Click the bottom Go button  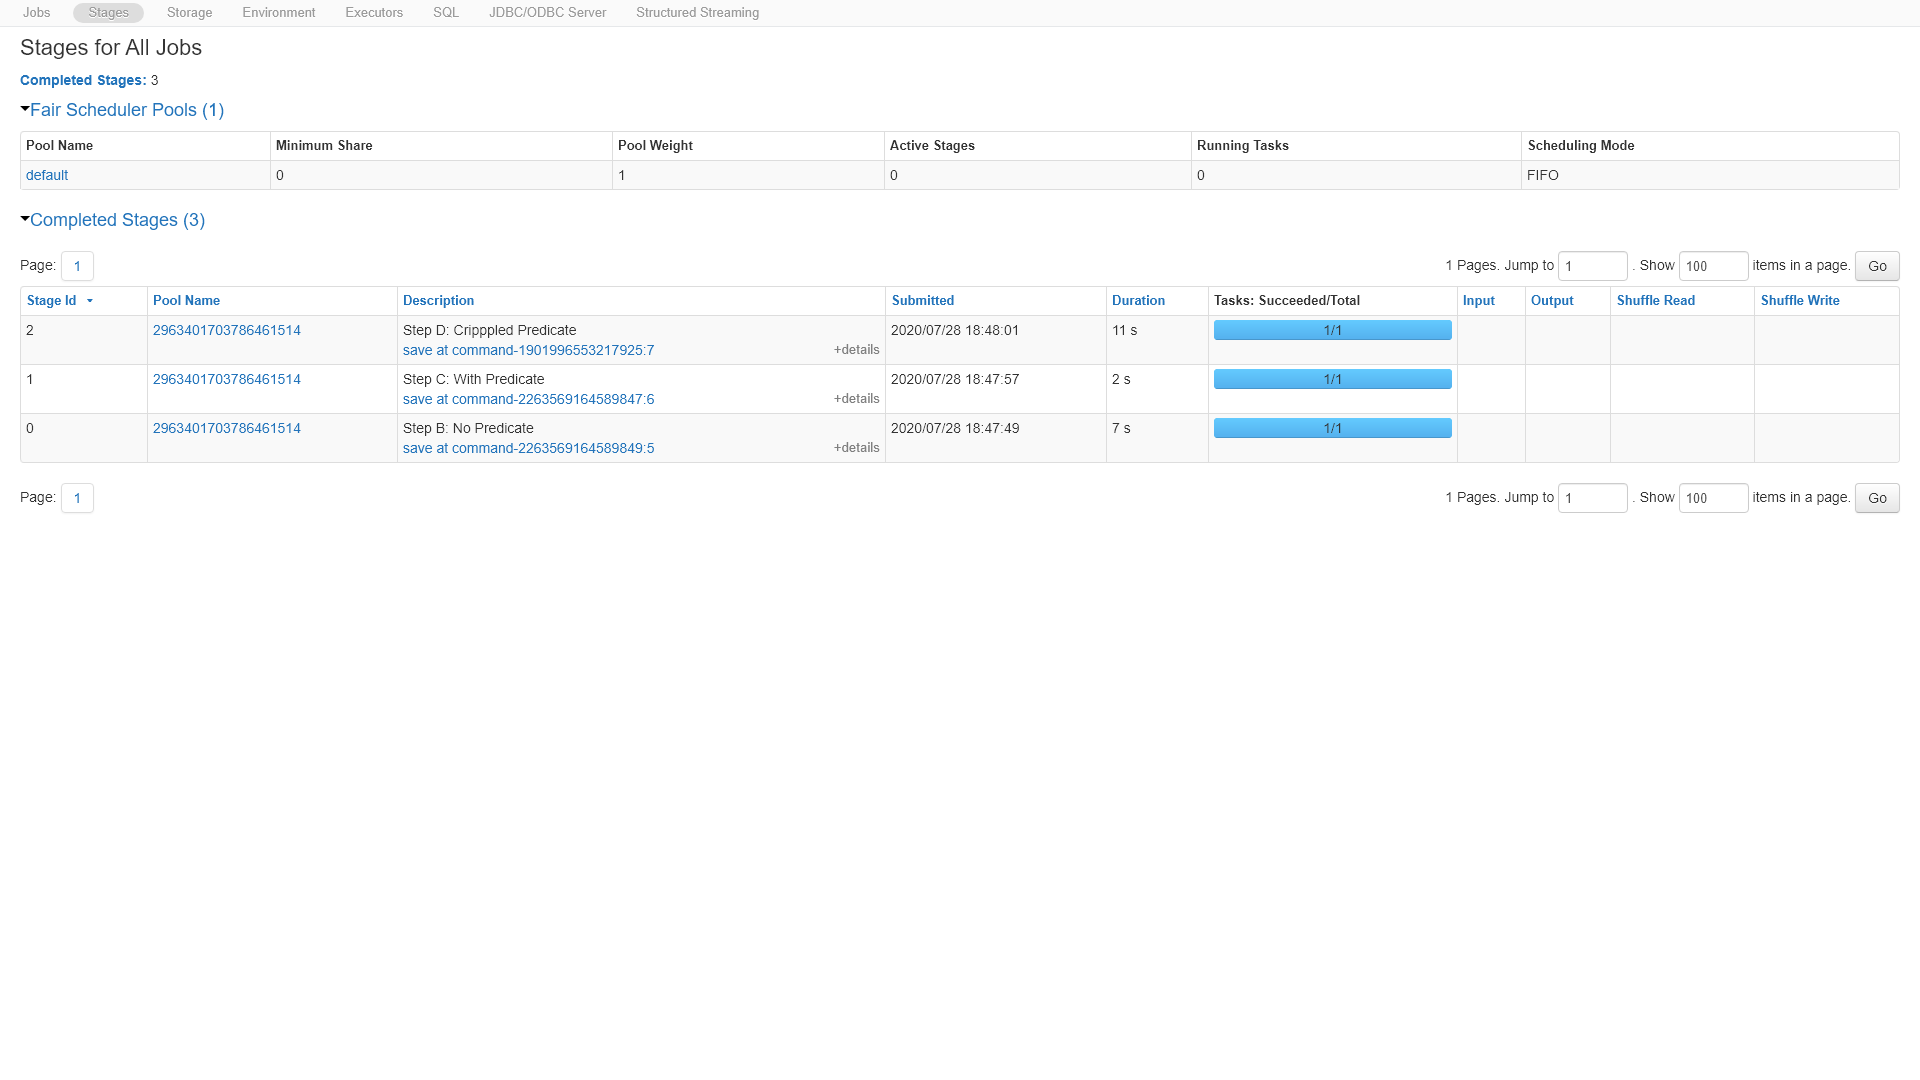tap(1877, 498)
